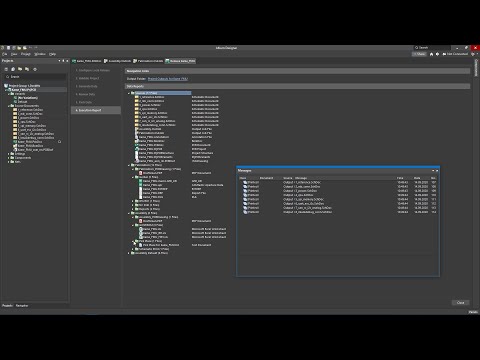Viewport: 480px width, 360px height.
Task: Expand the Nets folder in Projects tree
Action: point(9,162)
